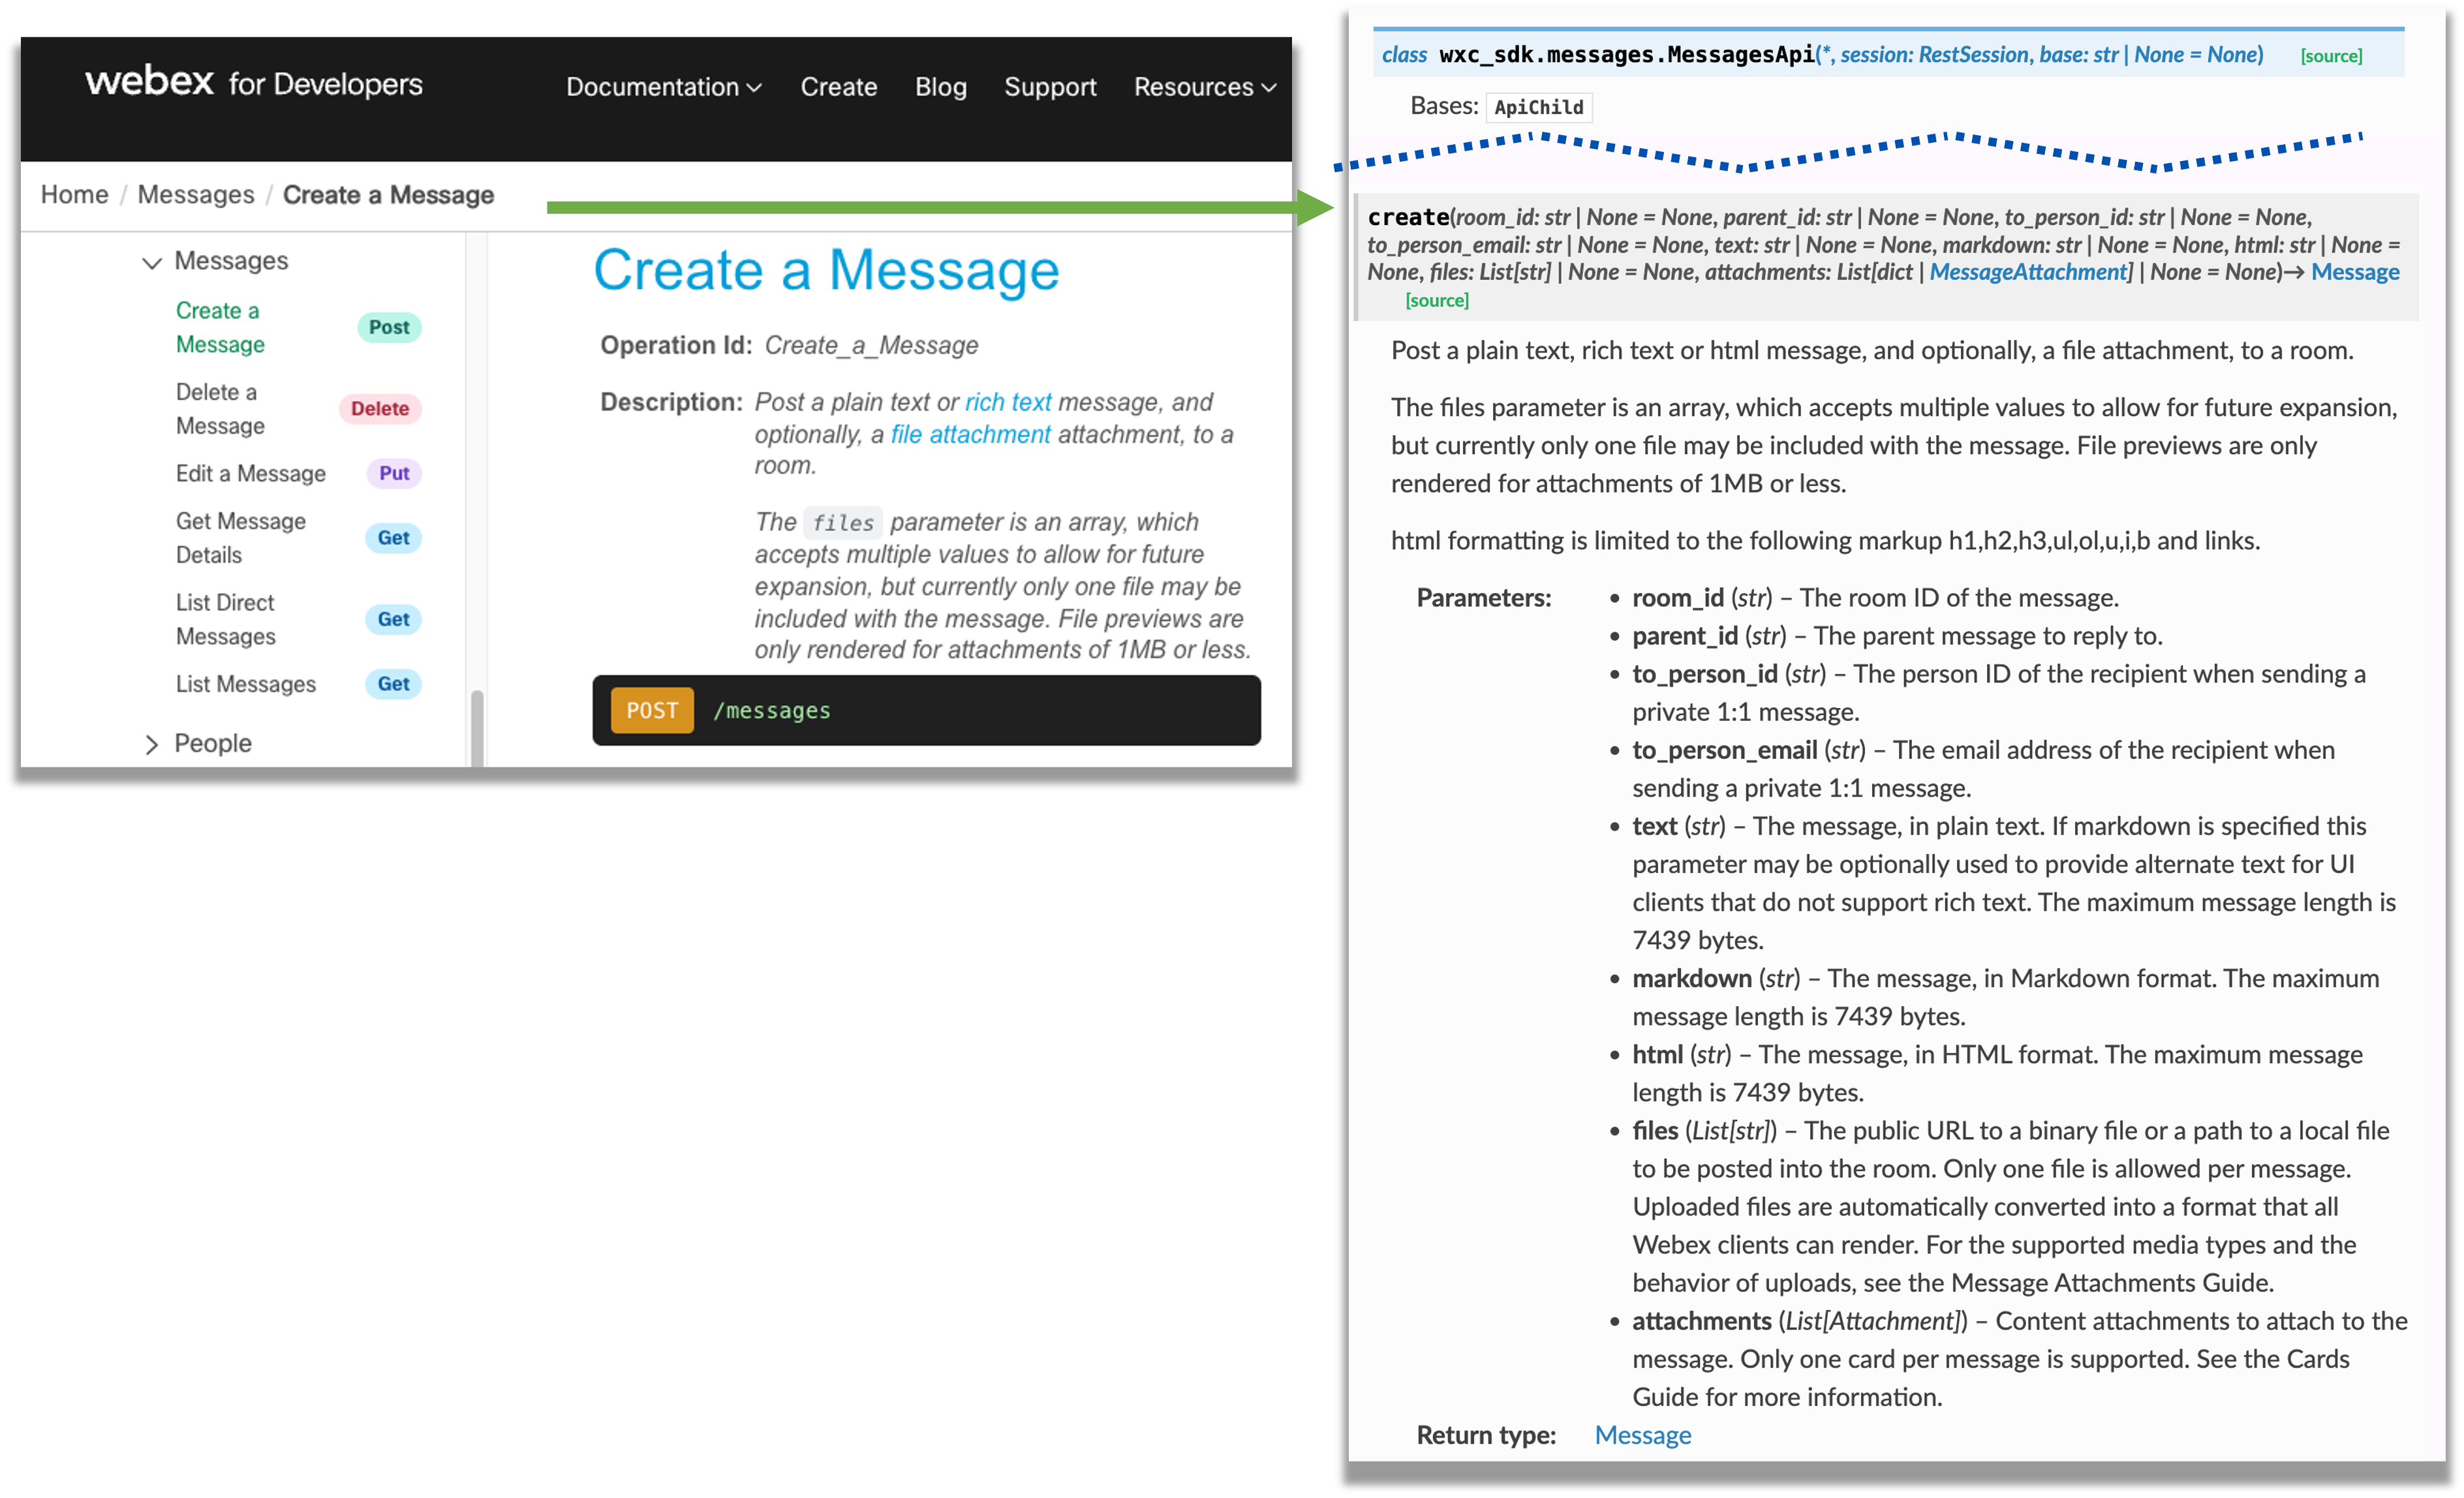Viewport: 2464px width, 1498px height.
Task: Follow the rich text link in description
Action: (x=1007, y=402)
